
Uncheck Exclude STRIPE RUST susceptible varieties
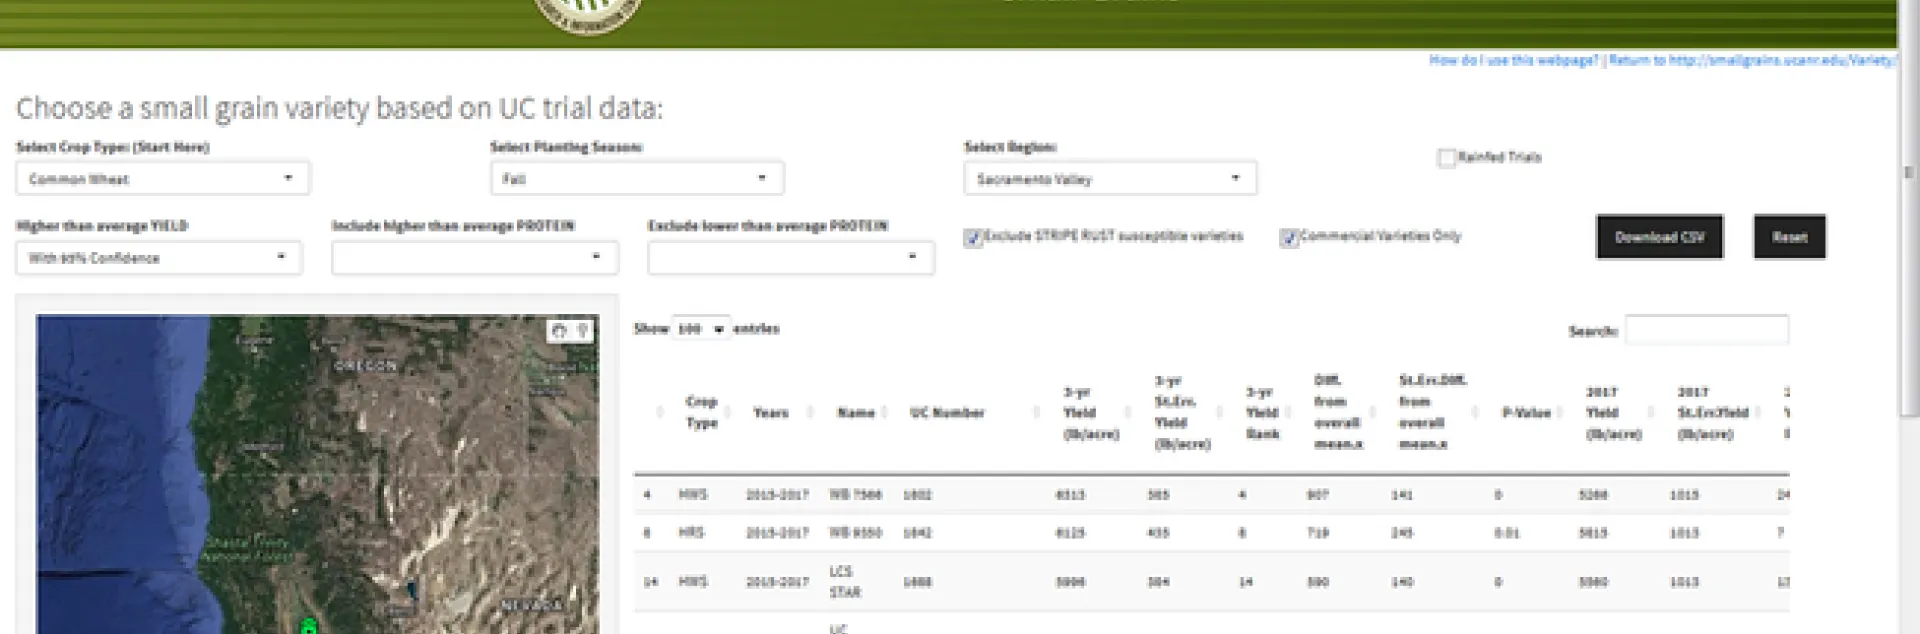click(973, 238)
